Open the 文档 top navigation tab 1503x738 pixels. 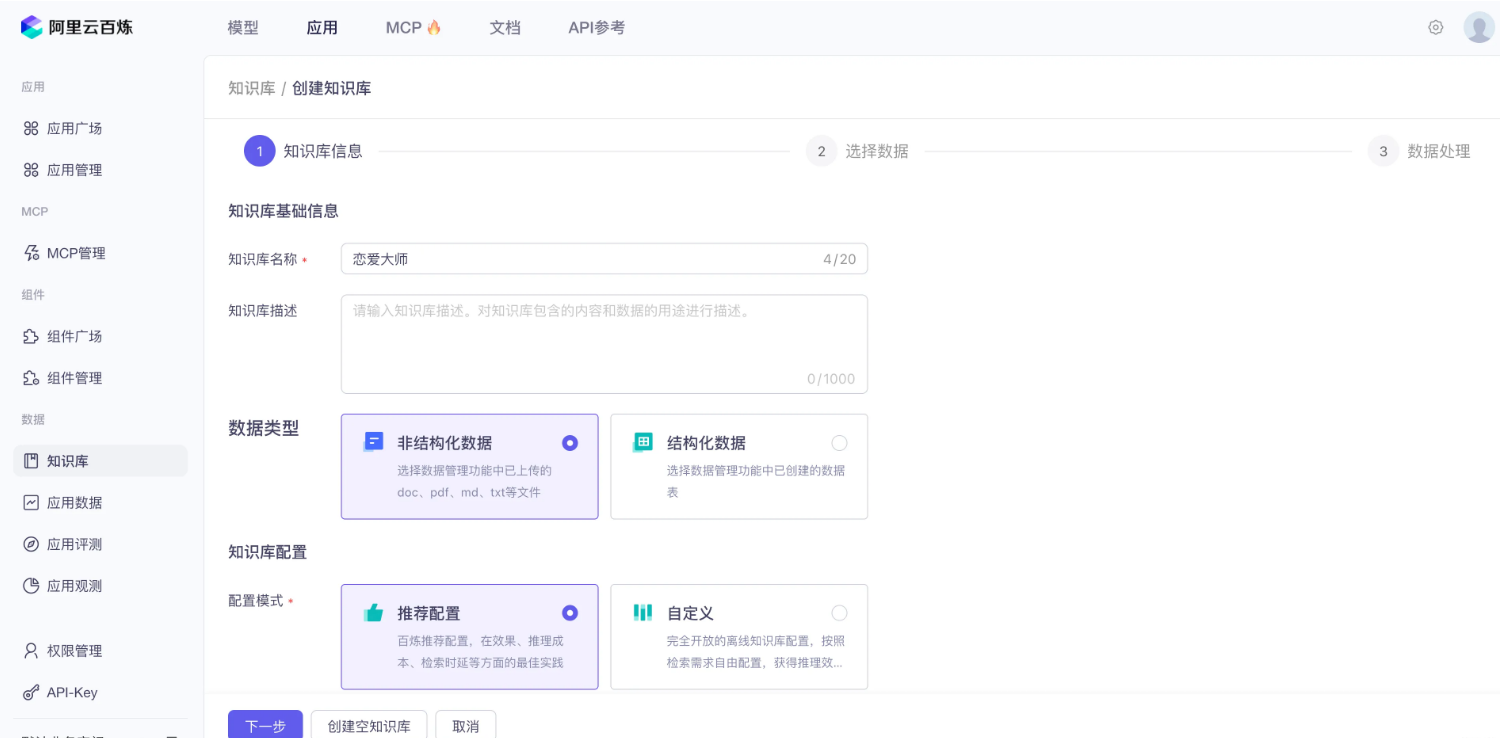click(505, 28)
